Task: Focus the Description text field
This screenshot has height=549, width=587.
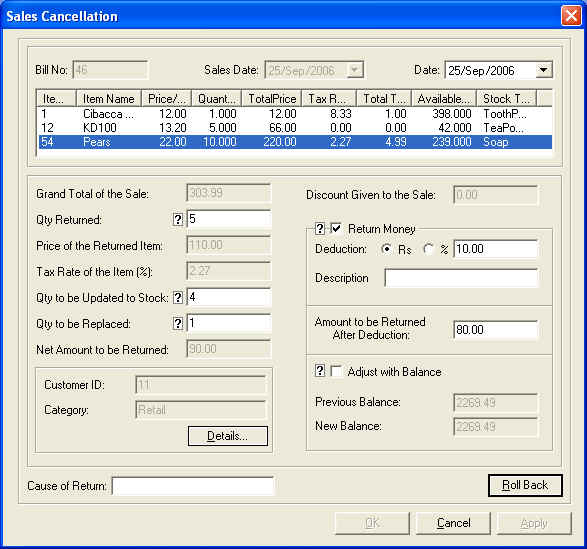Action: point(461,278)
